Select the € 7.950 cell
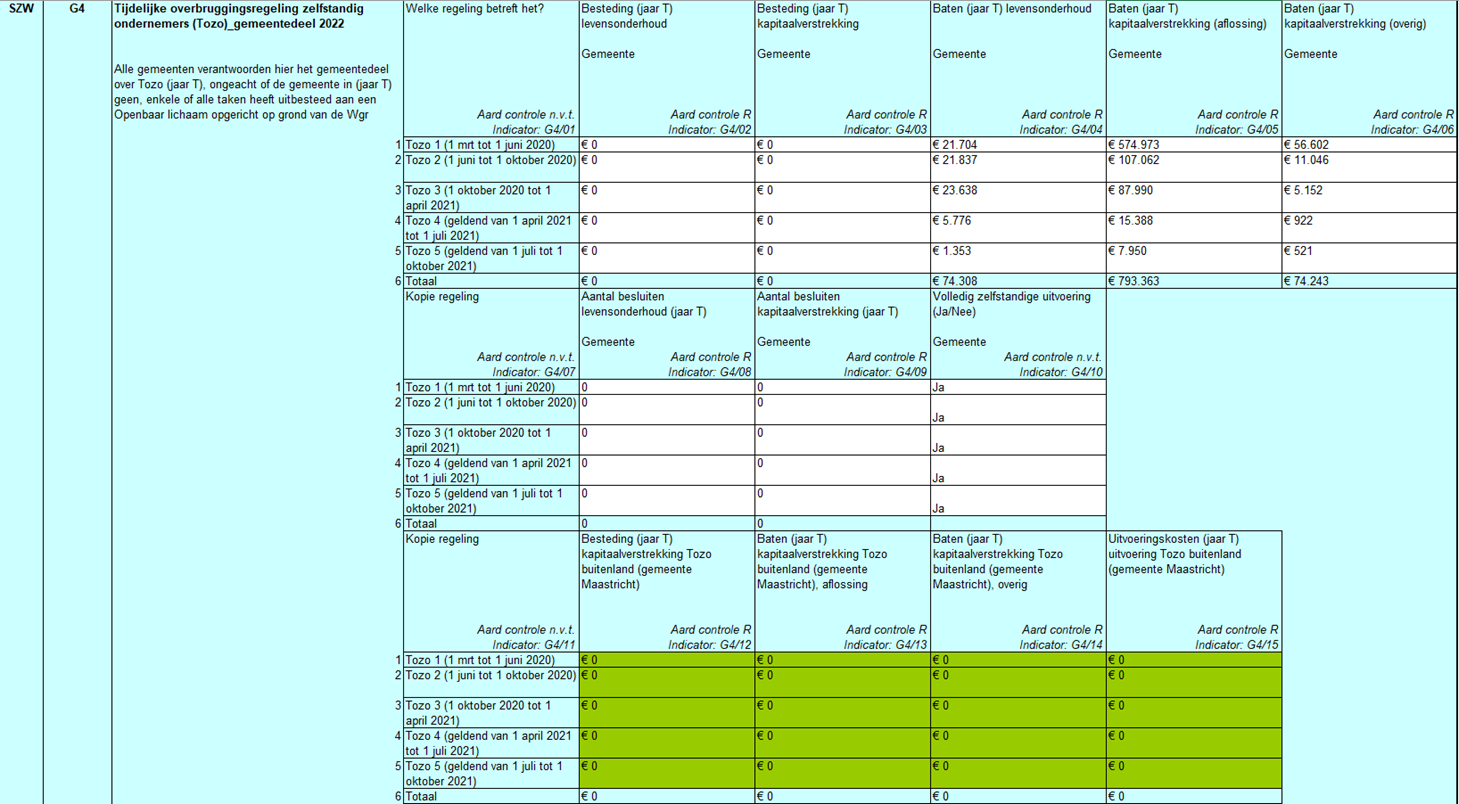This screenshot has width=1459, height=804. 1194,257
